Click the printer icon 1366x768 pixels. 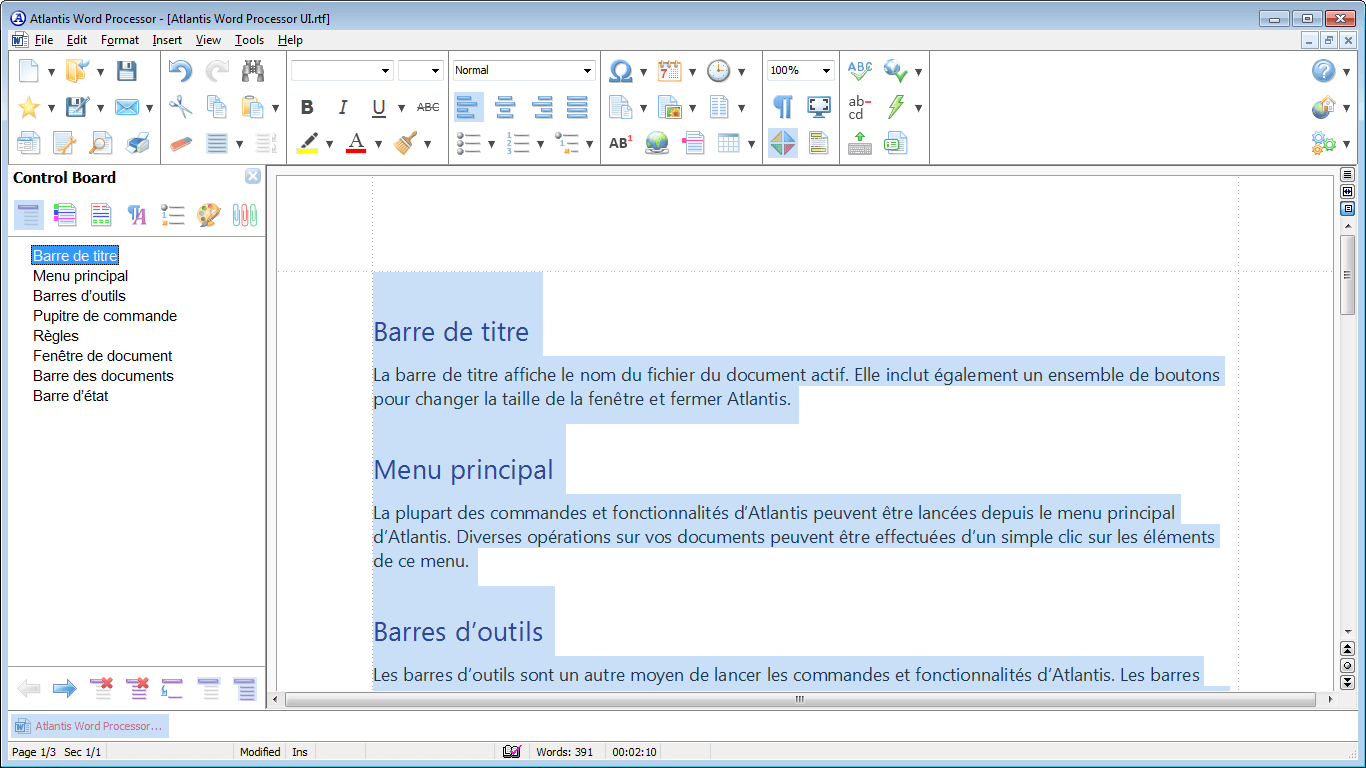pyautogui.click(x=137, y=143)
